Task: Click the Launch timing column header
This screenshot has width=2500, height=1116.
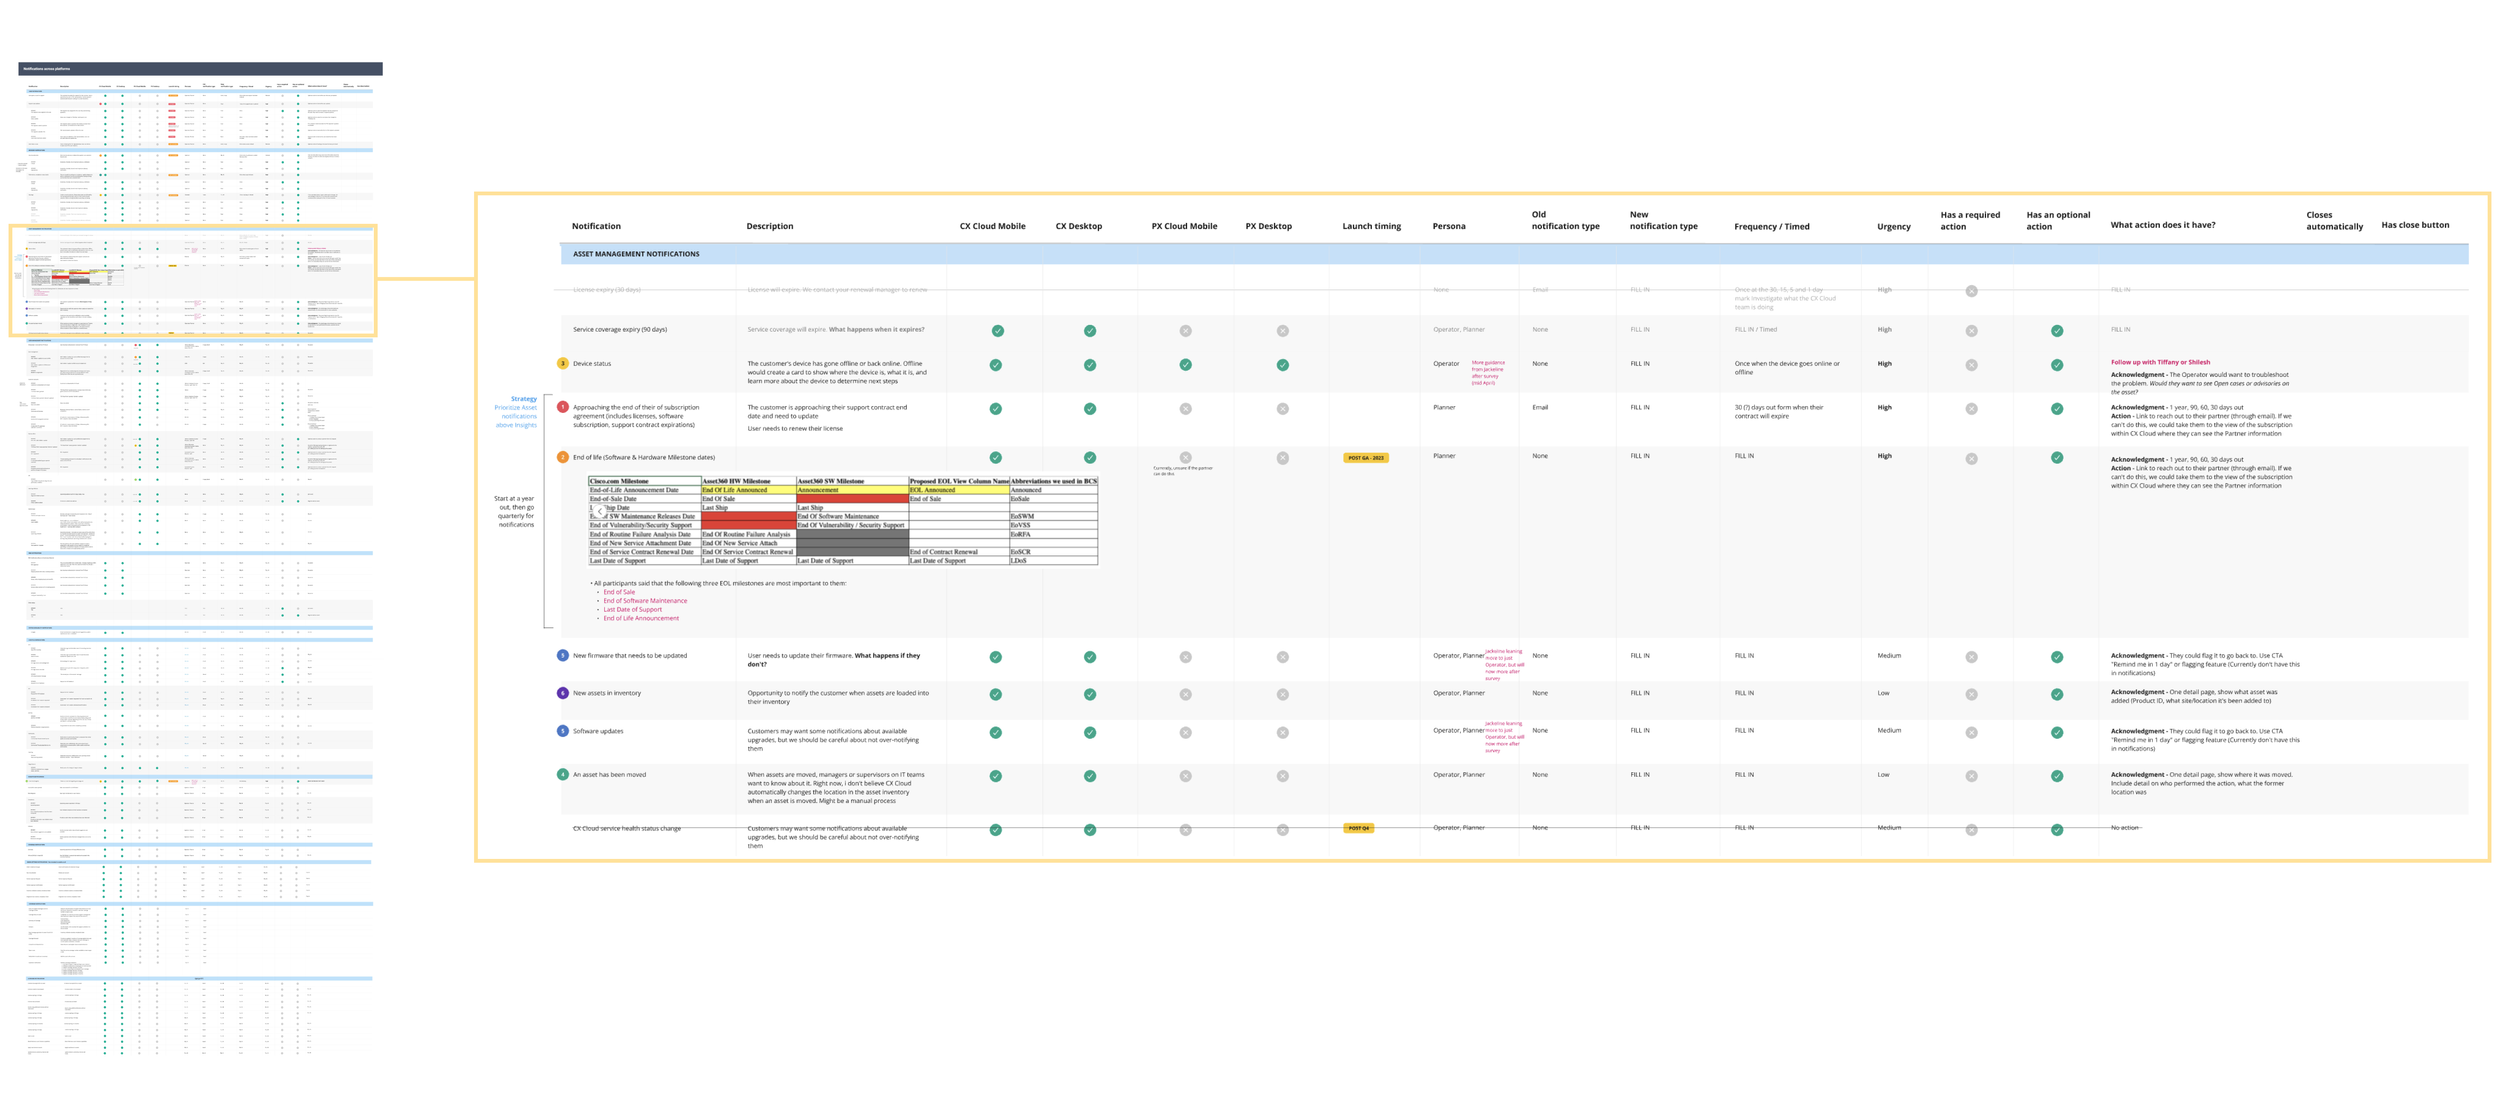Action: pos(1371,226)
